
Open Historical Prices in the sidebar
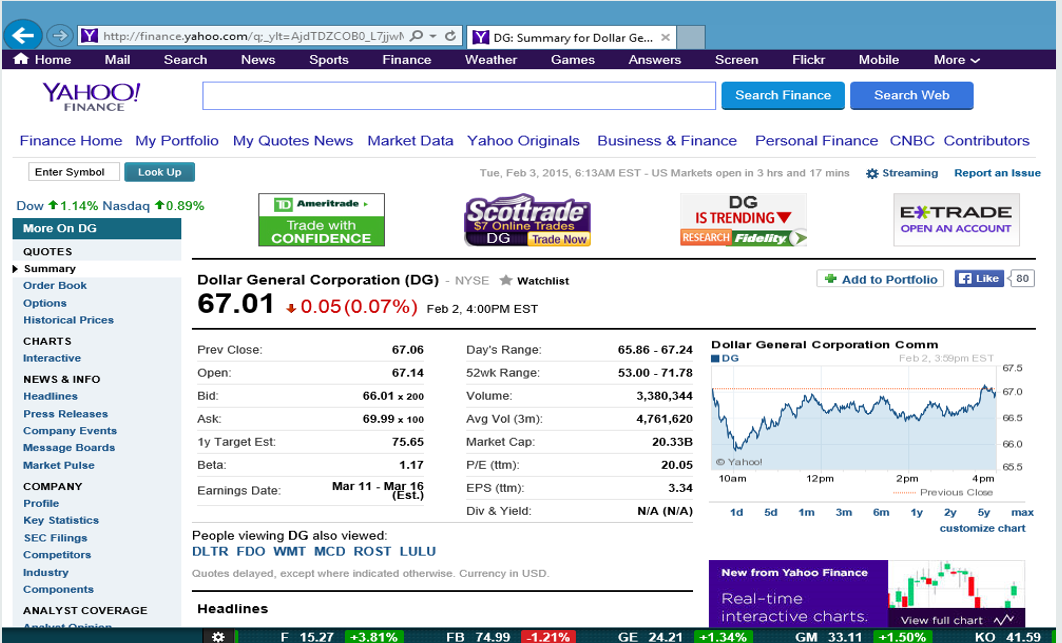coord(68,320)
